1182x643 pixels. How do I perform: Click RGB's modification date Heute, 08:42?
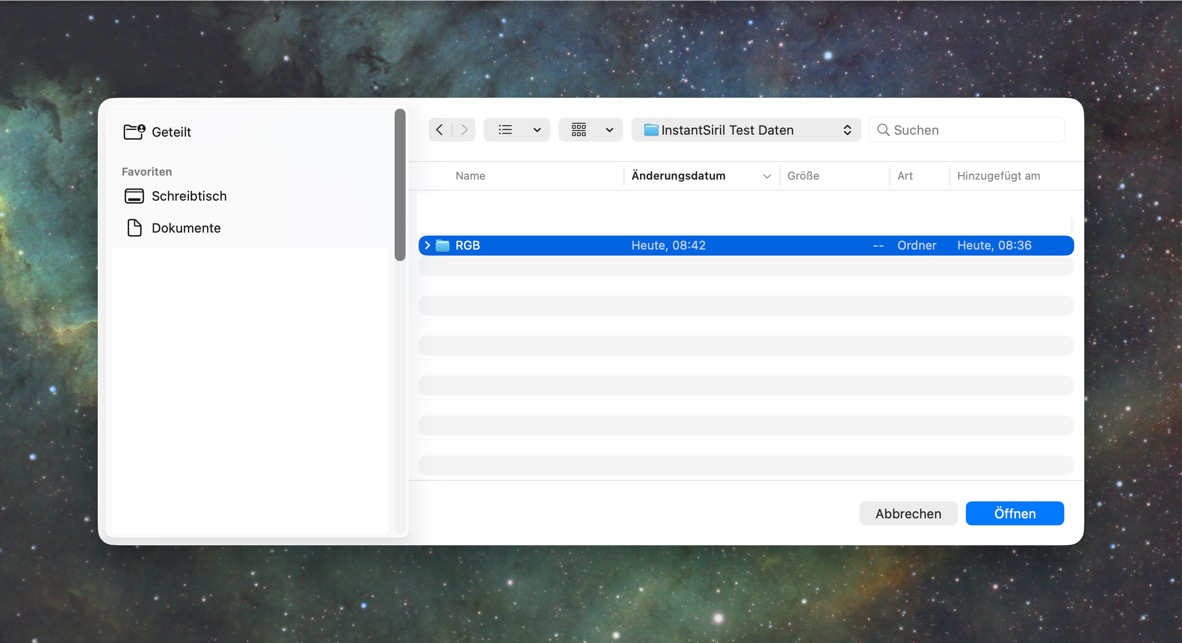point(669,245)
